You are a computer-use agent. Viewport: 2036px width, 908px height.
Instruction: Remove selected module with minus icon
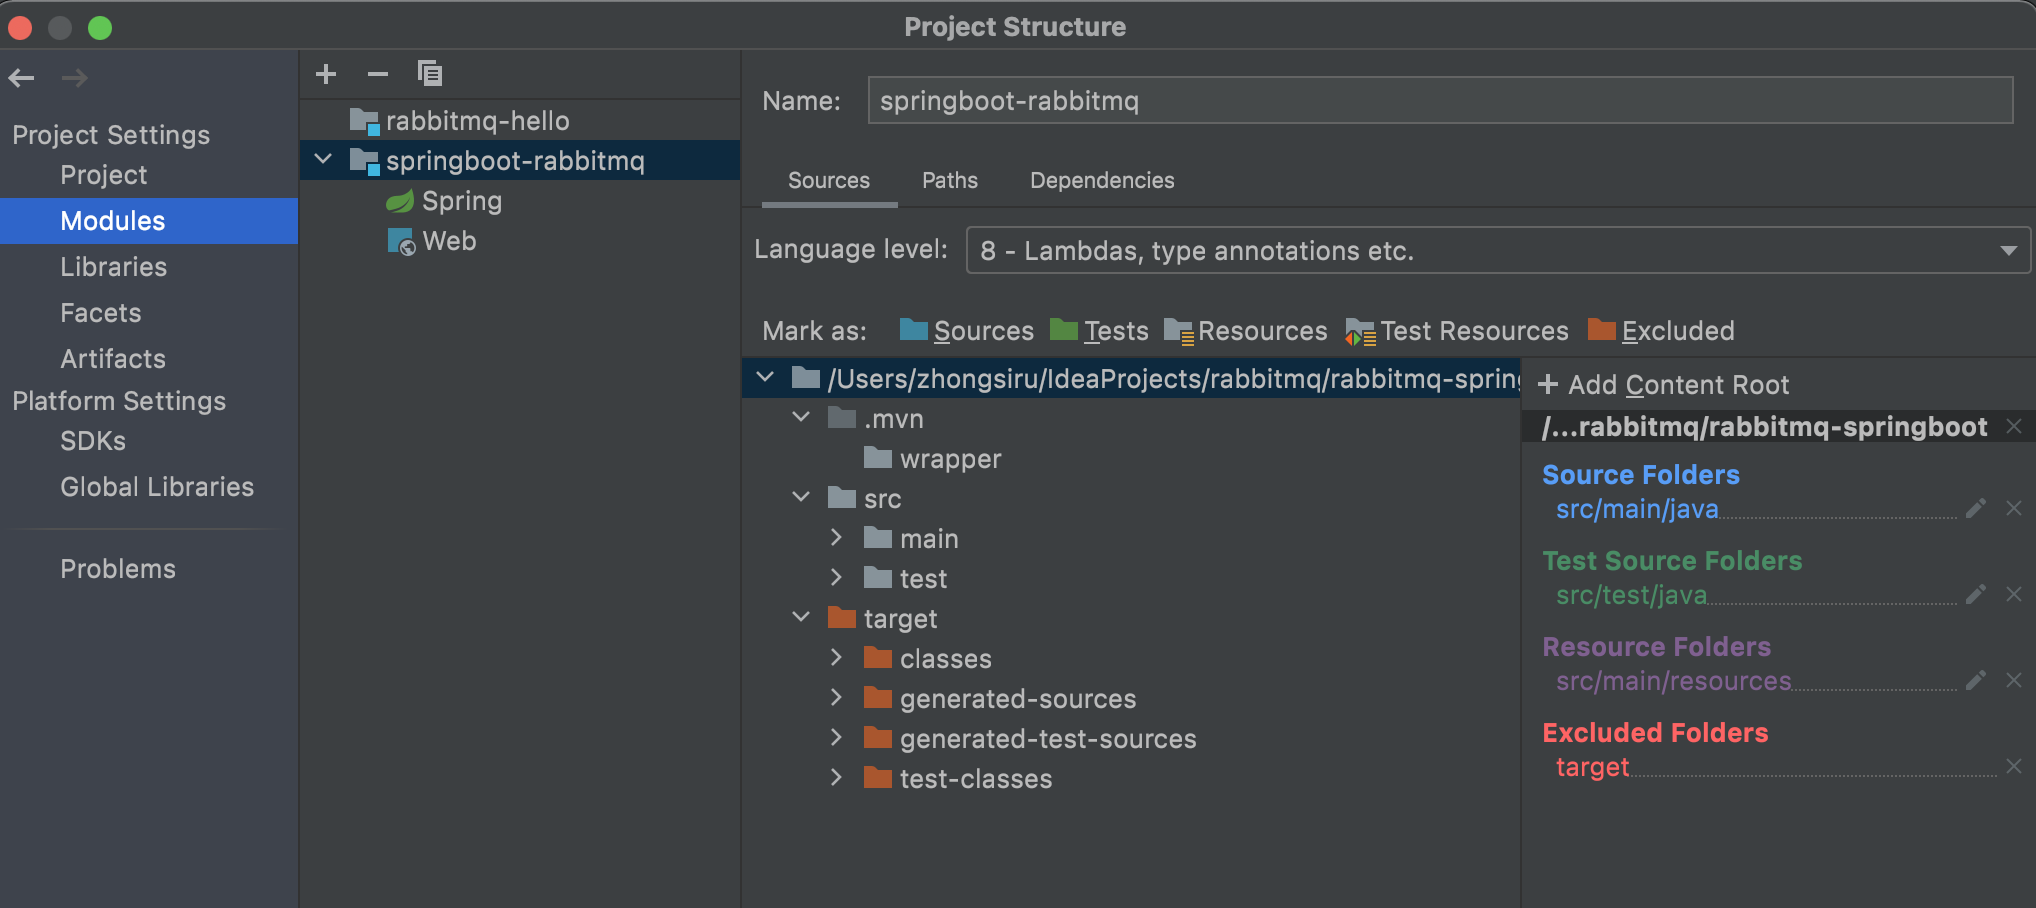[x=378, y=74]
